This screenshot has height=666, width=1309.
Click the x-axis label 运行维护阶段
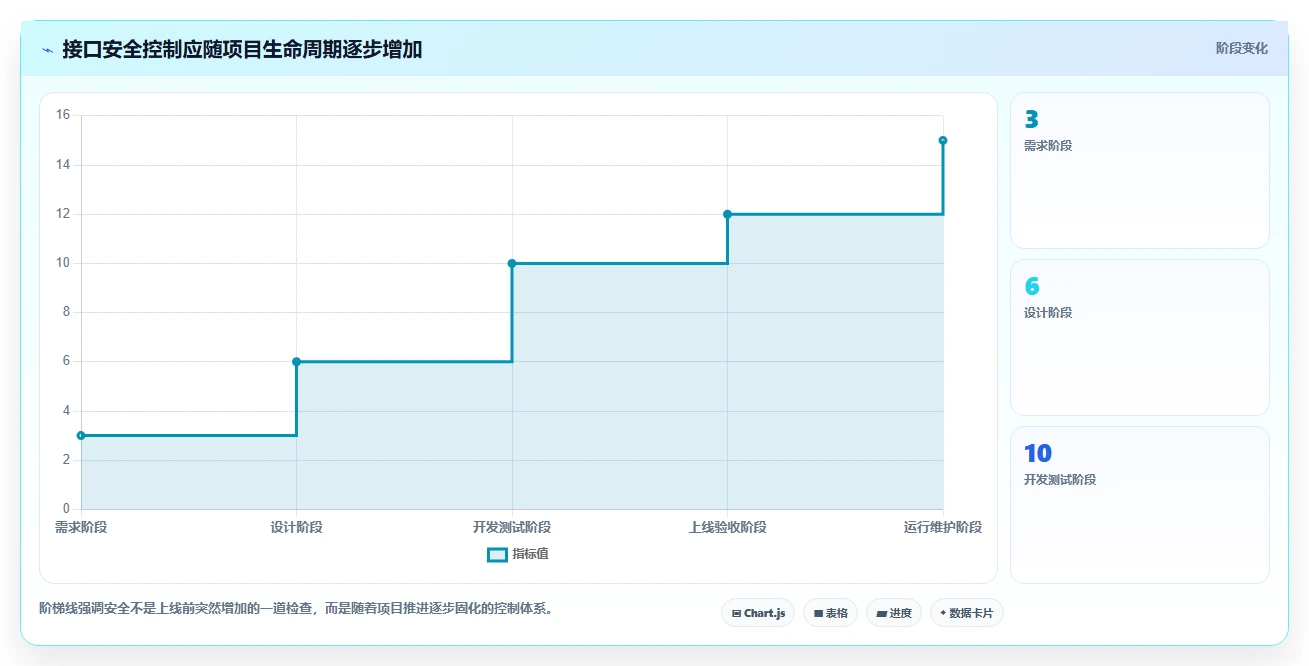click(943, 527)
